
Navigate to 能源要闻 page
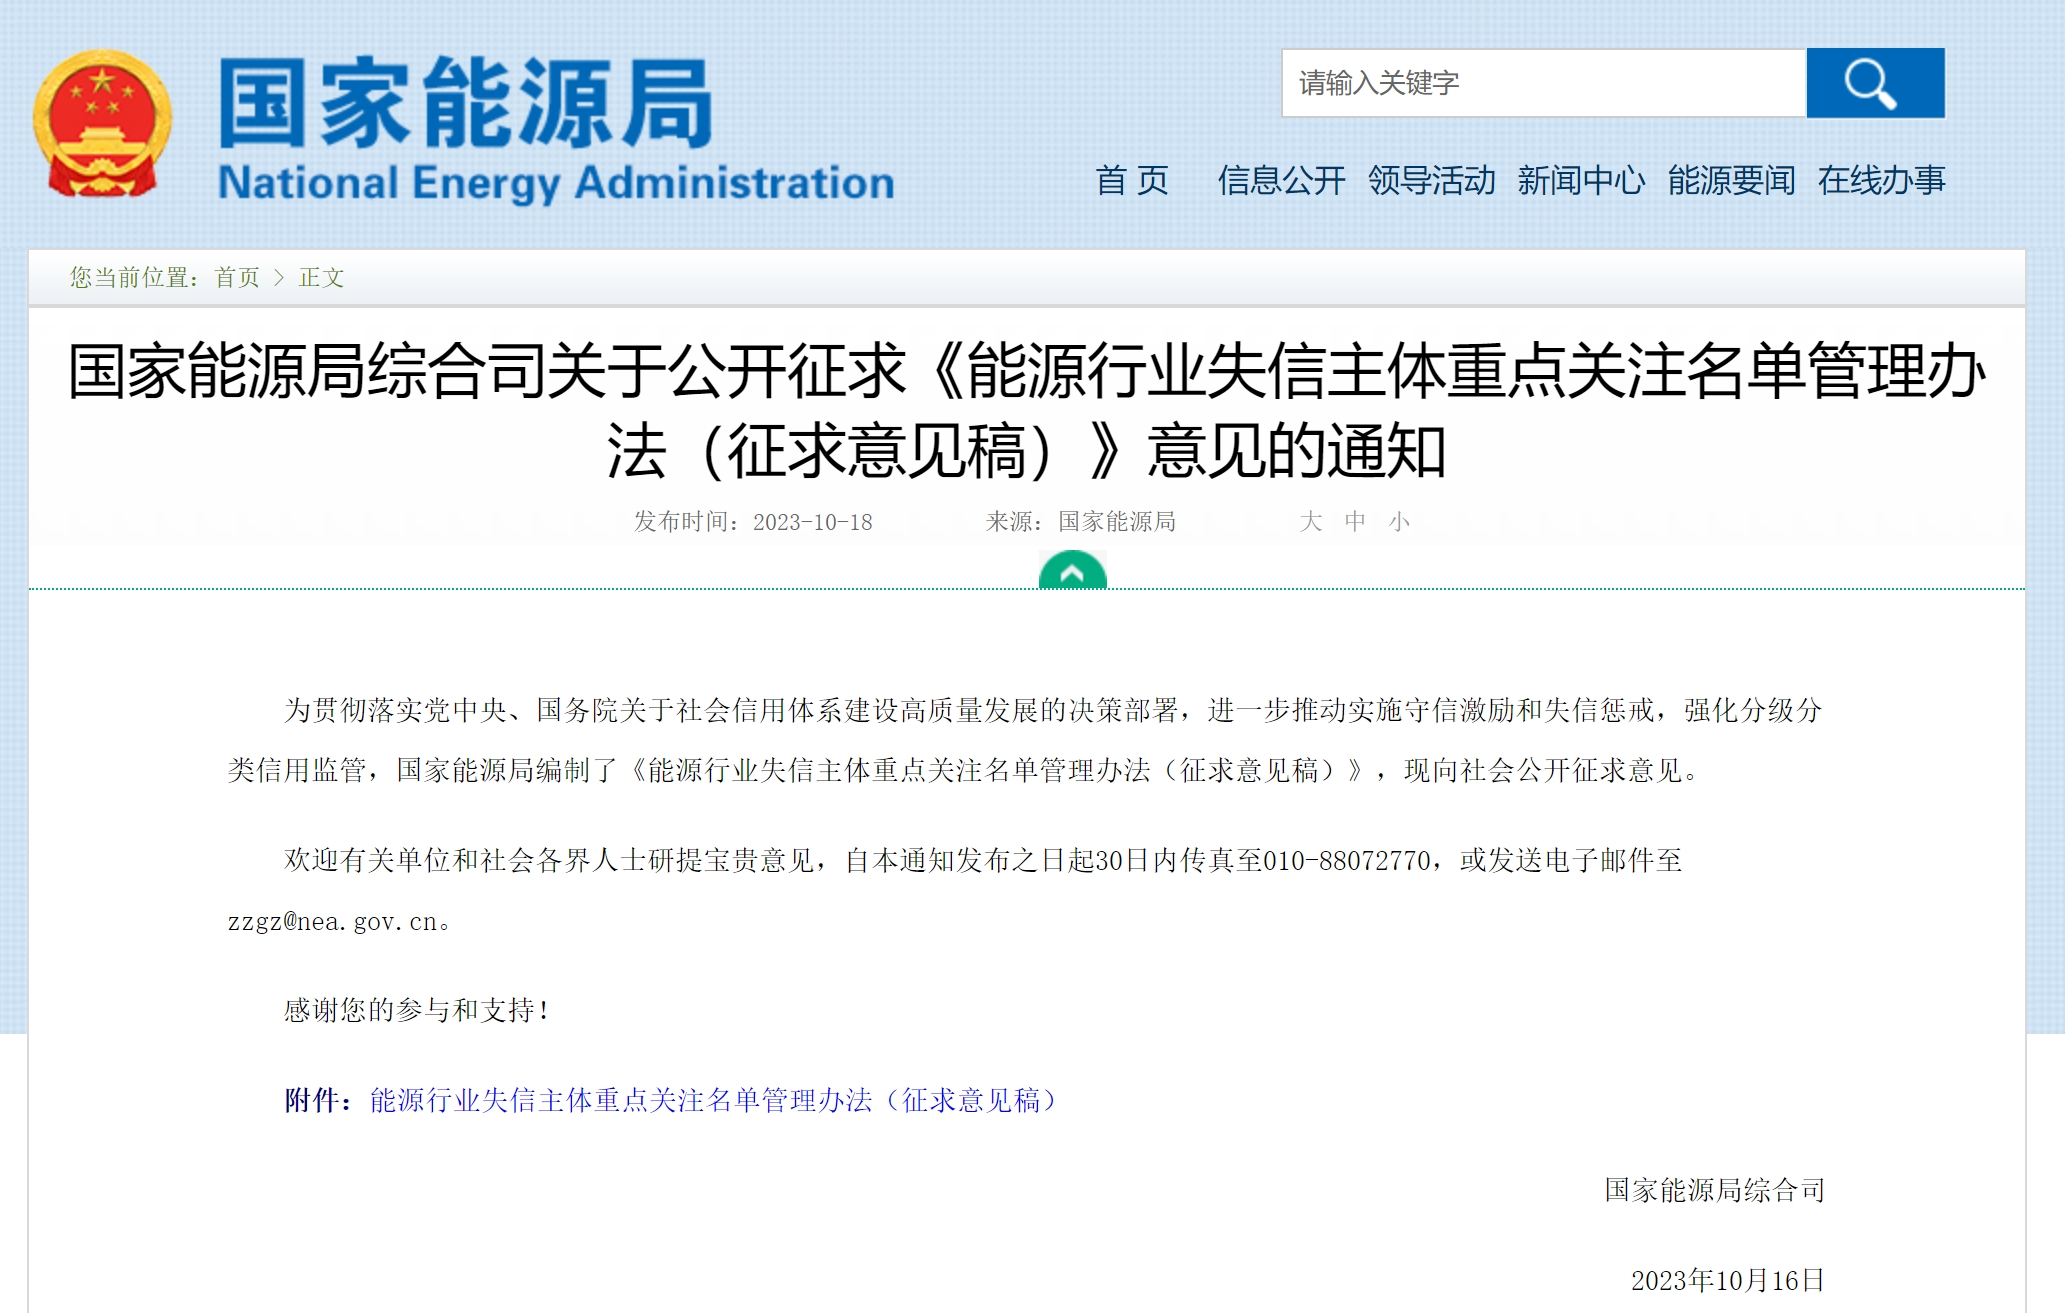point(1731,181)
